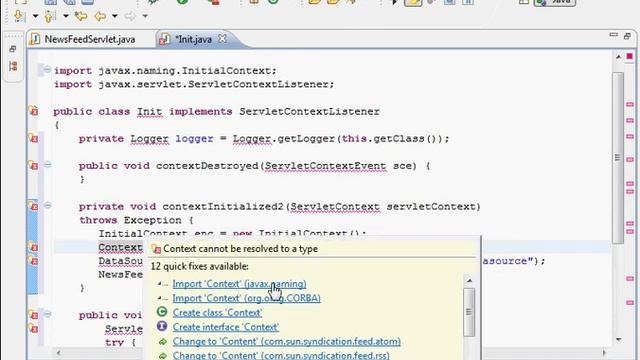Collapse the fold beside 'public voi' line
Viewport: 640px width, 360px height.
(x=47, y=314)
